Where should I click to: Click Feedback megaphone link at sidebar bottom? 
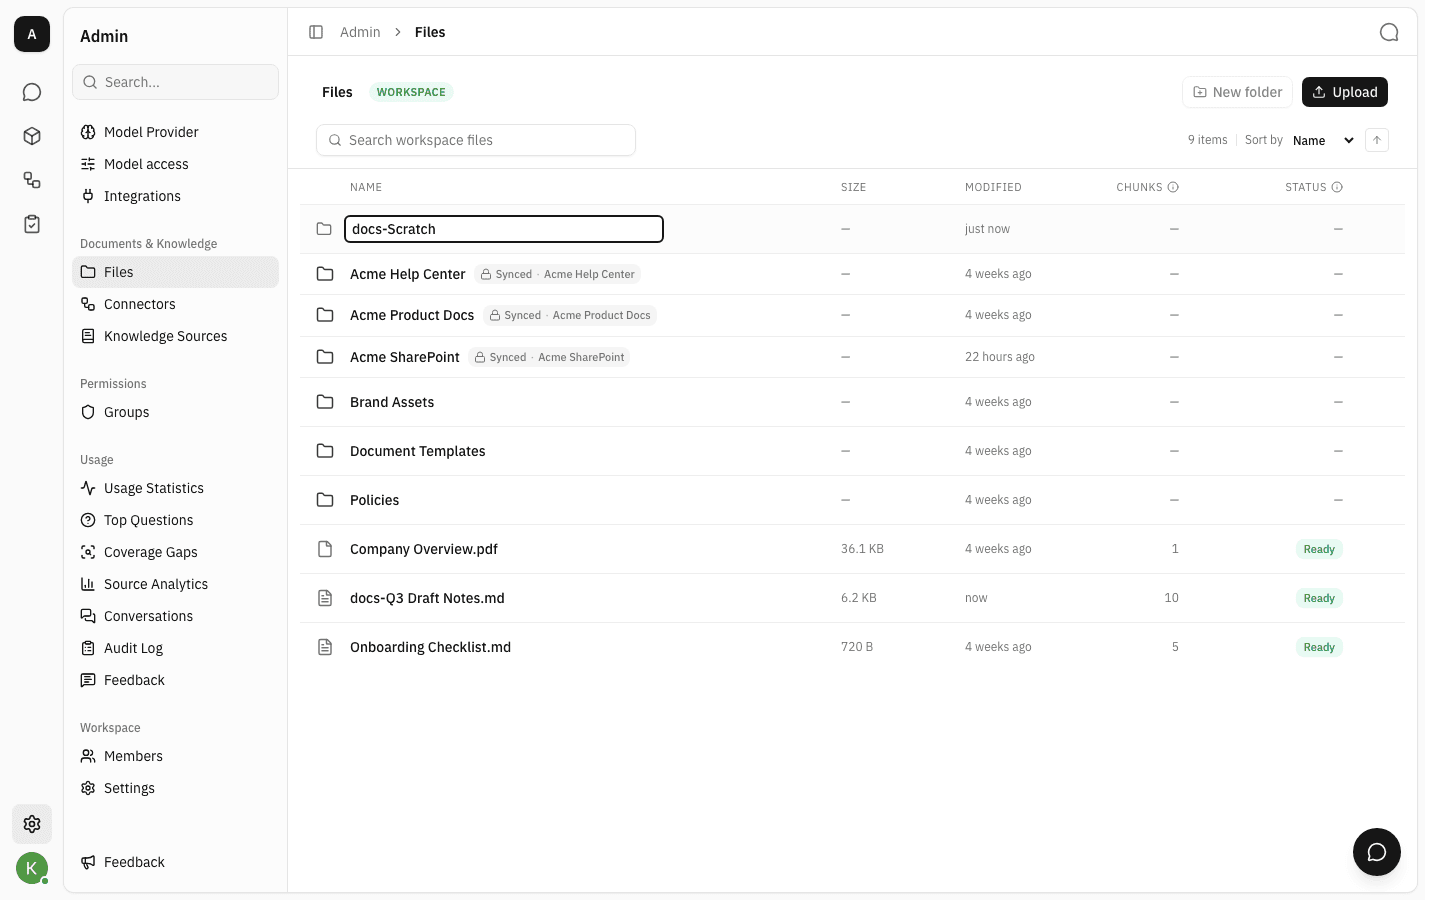click(x=175, y=862)
